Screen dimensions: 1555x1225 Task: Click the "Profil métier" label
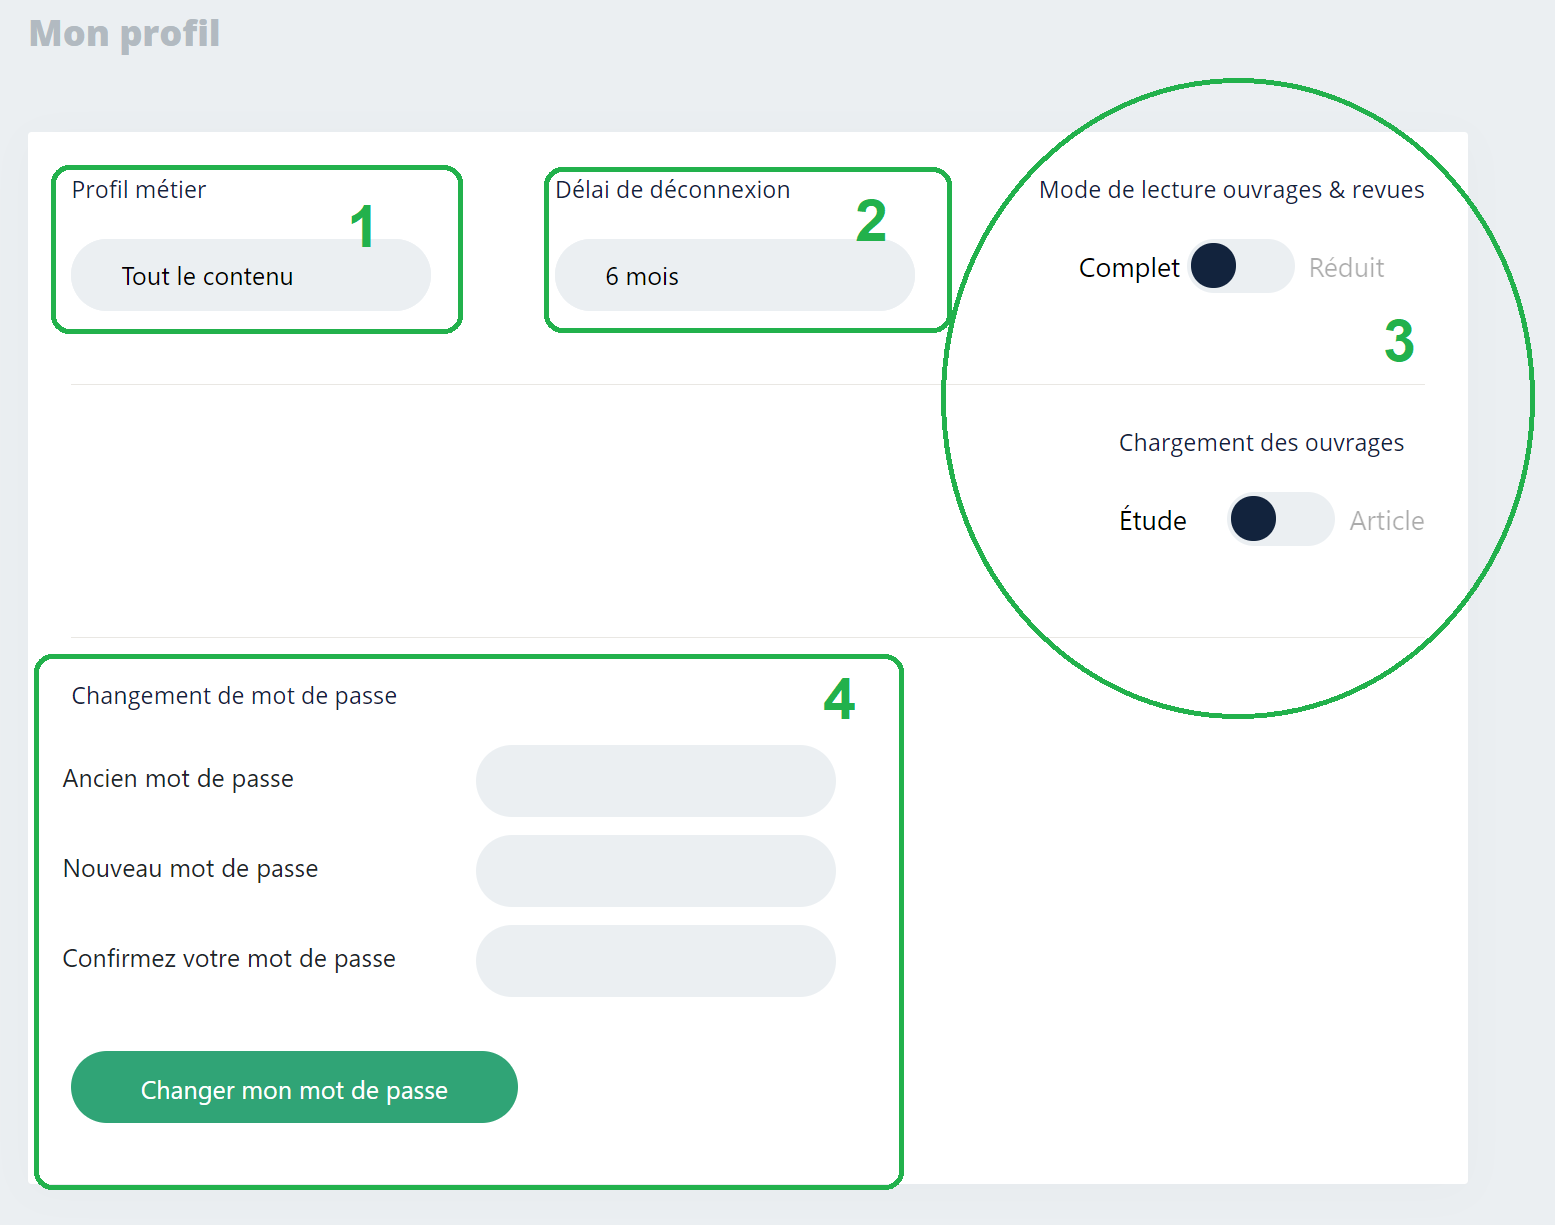[138, 189]
